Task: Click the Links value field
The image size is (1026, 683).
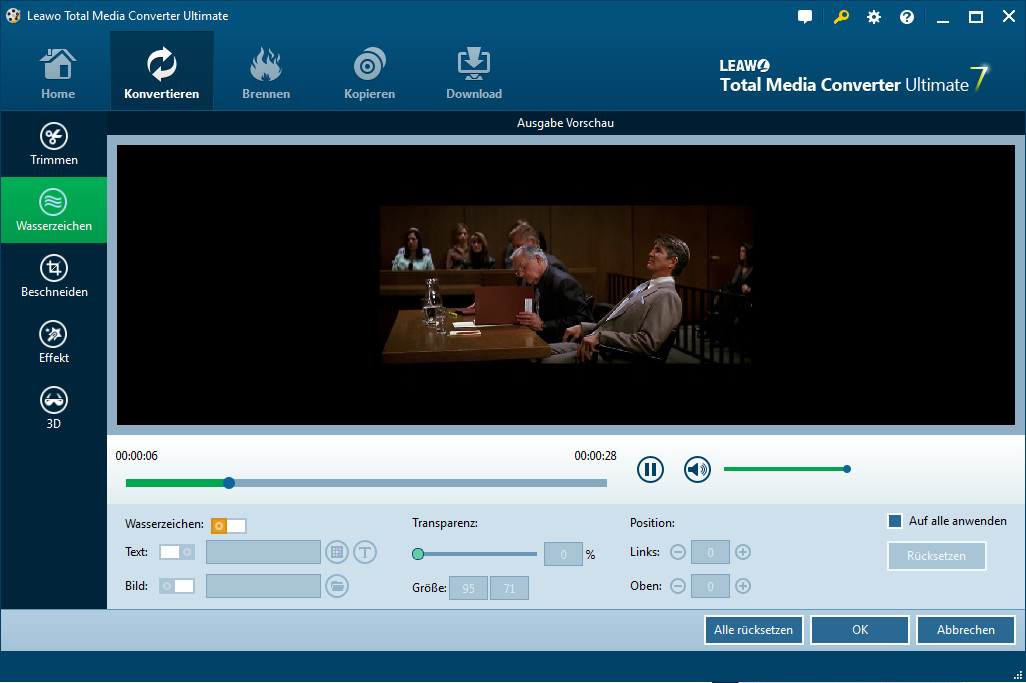Action: 711,552
